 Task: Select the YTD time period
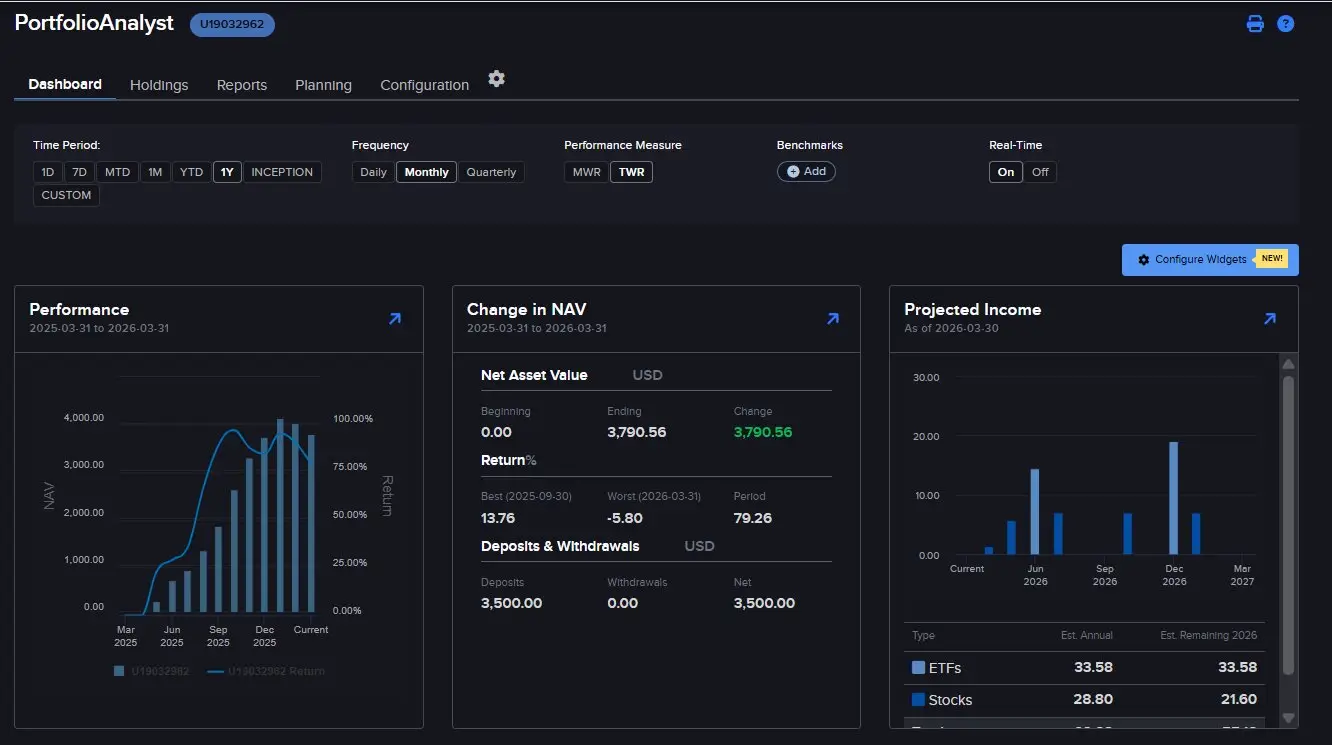coord(191,172)
